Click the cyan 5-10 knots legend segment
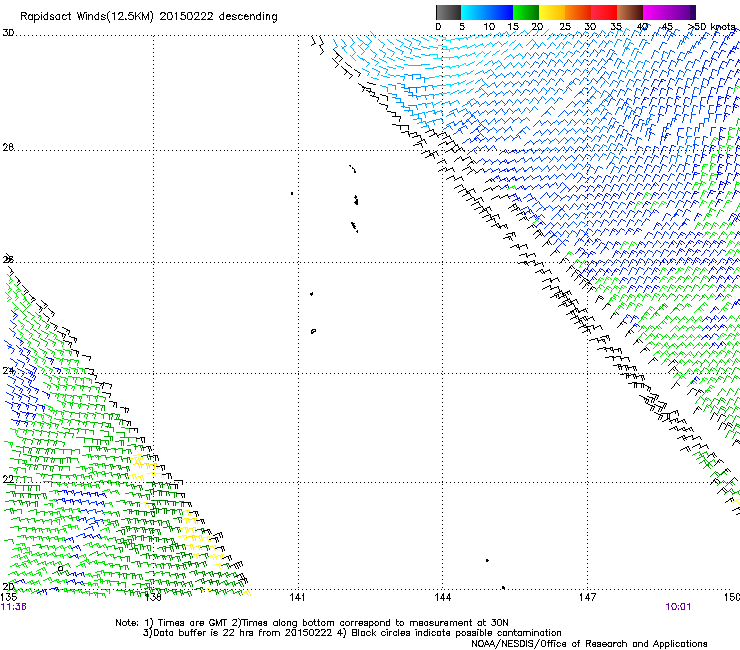Screen dimensions: 740x650 coord(474,12)
